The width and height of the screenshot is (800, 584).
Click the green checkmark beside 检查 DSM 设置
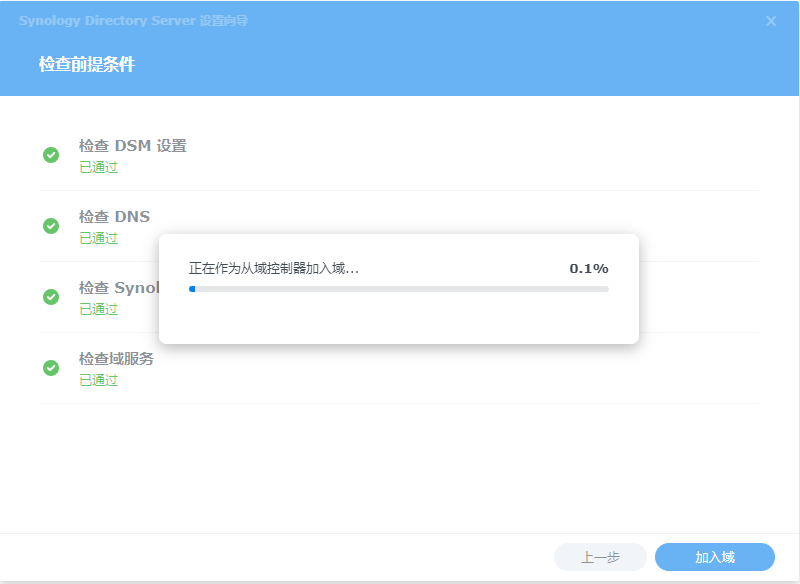pos(51,155)
